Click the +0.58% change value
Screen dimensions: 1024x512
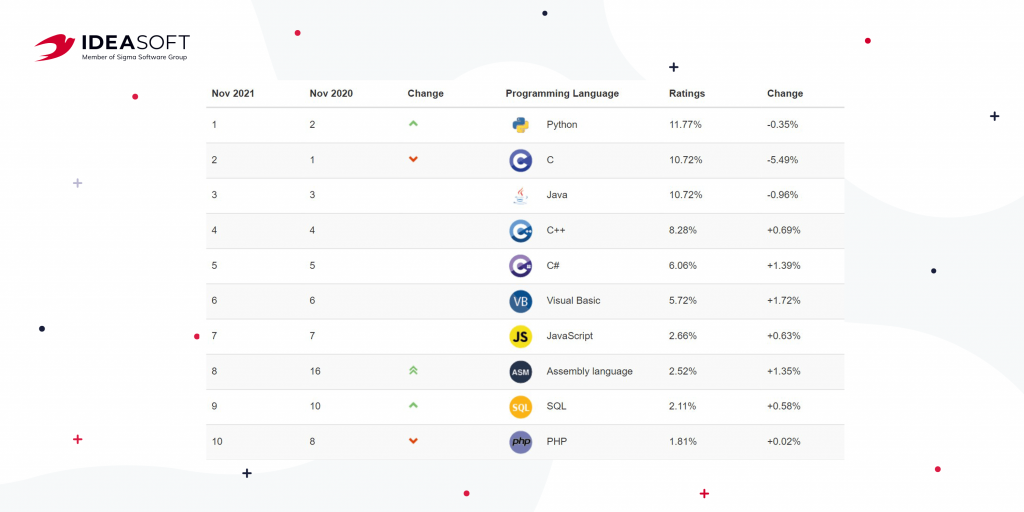pos(783,407)
